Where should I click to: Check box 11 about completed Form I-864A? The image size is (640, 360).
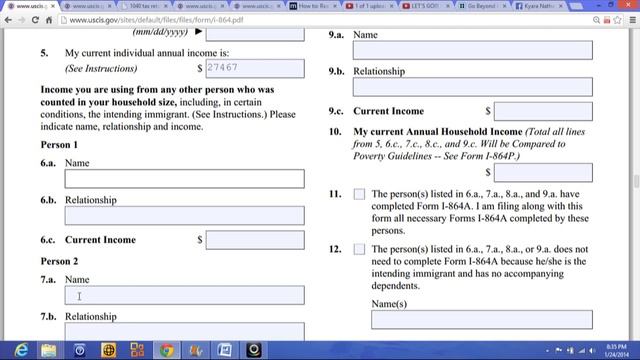click(359, 194)
